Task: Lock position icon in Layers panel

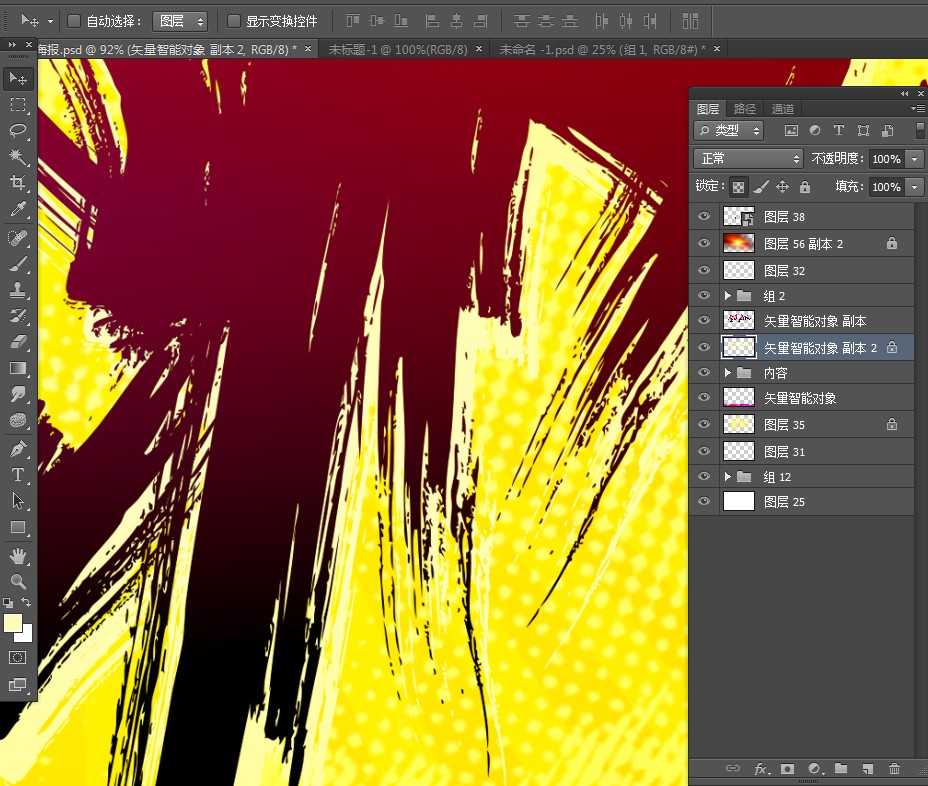Action: 782,188
